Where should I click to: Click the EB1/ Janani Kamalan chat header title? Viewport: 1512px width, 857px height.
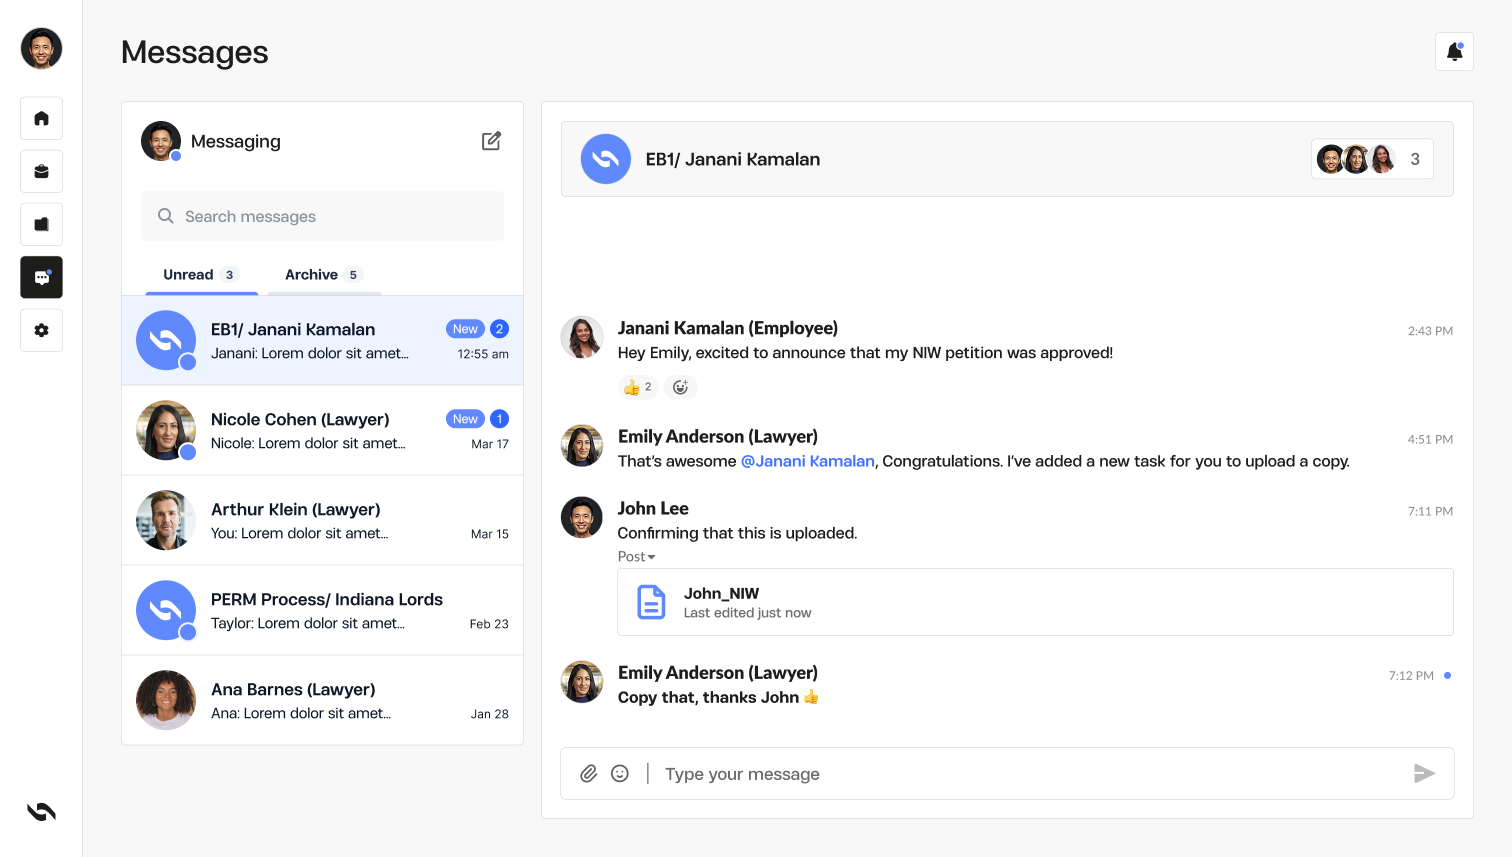(733, 159)
